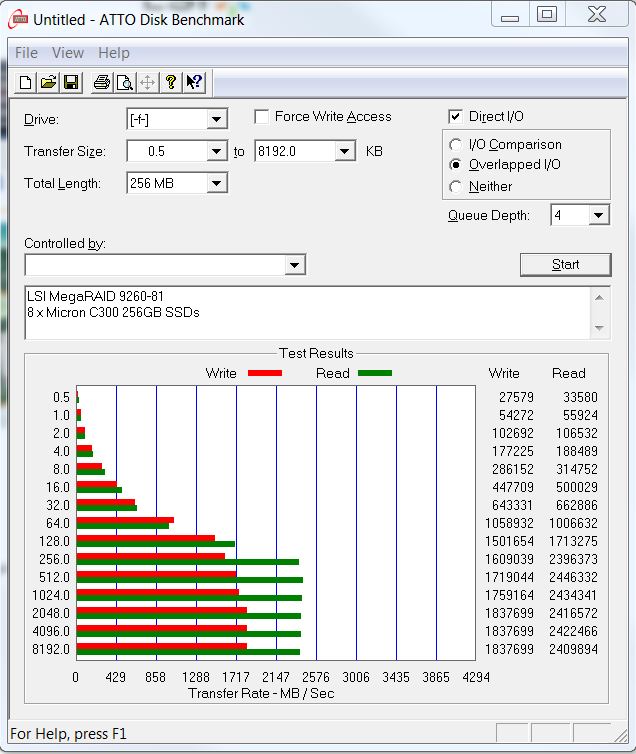Viewport: 636px width, 754px height.
Task: Select the I/O Comparison radio button
Action: [x=456, y=145]
